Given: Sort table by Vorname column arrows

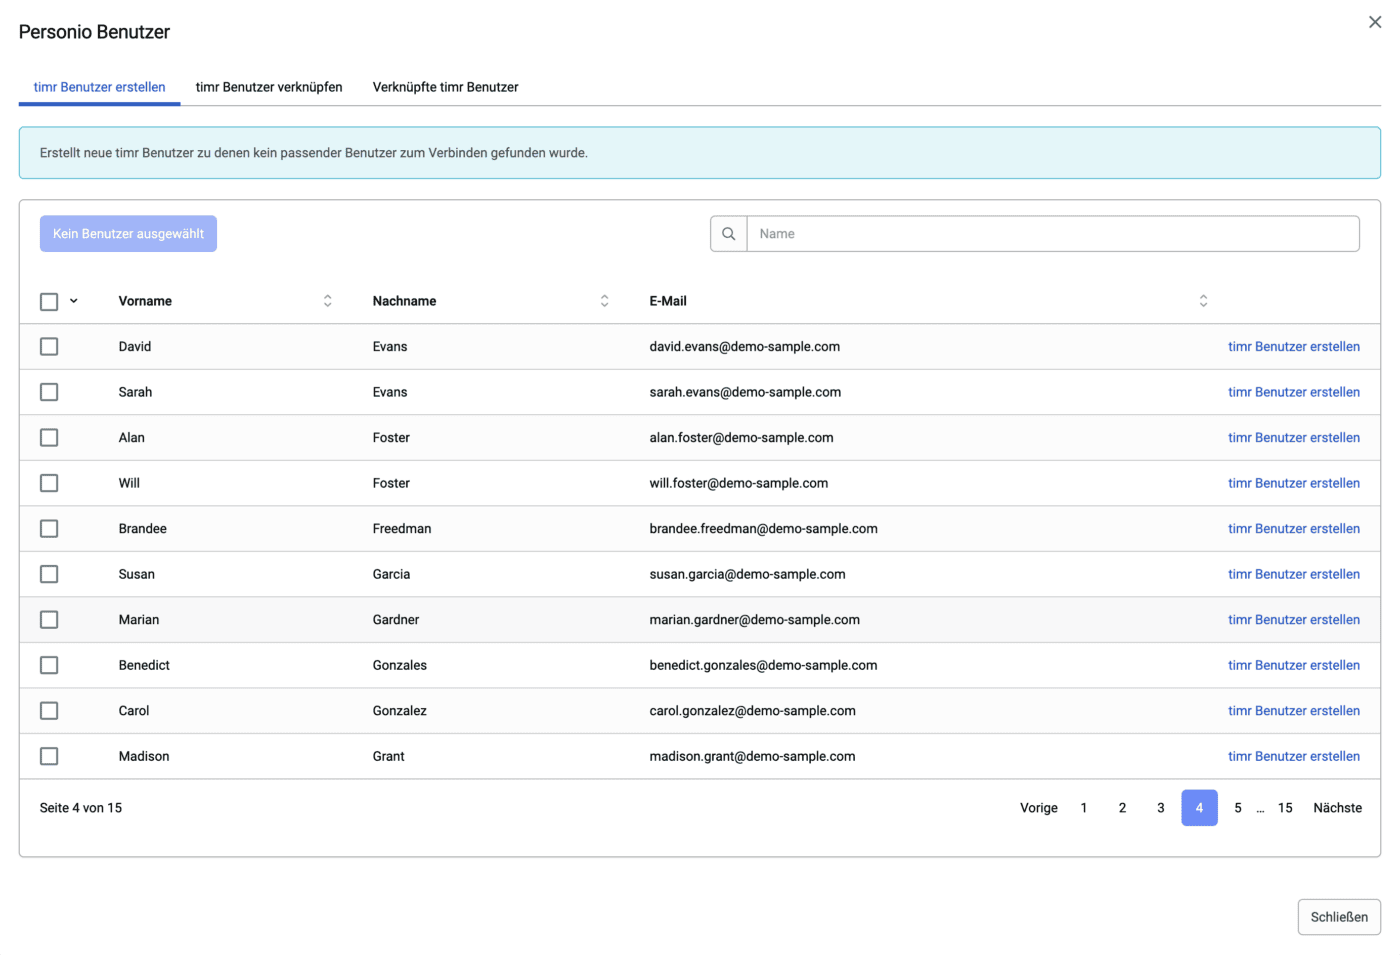Looking at the screenshot, I should coord(328,301).
